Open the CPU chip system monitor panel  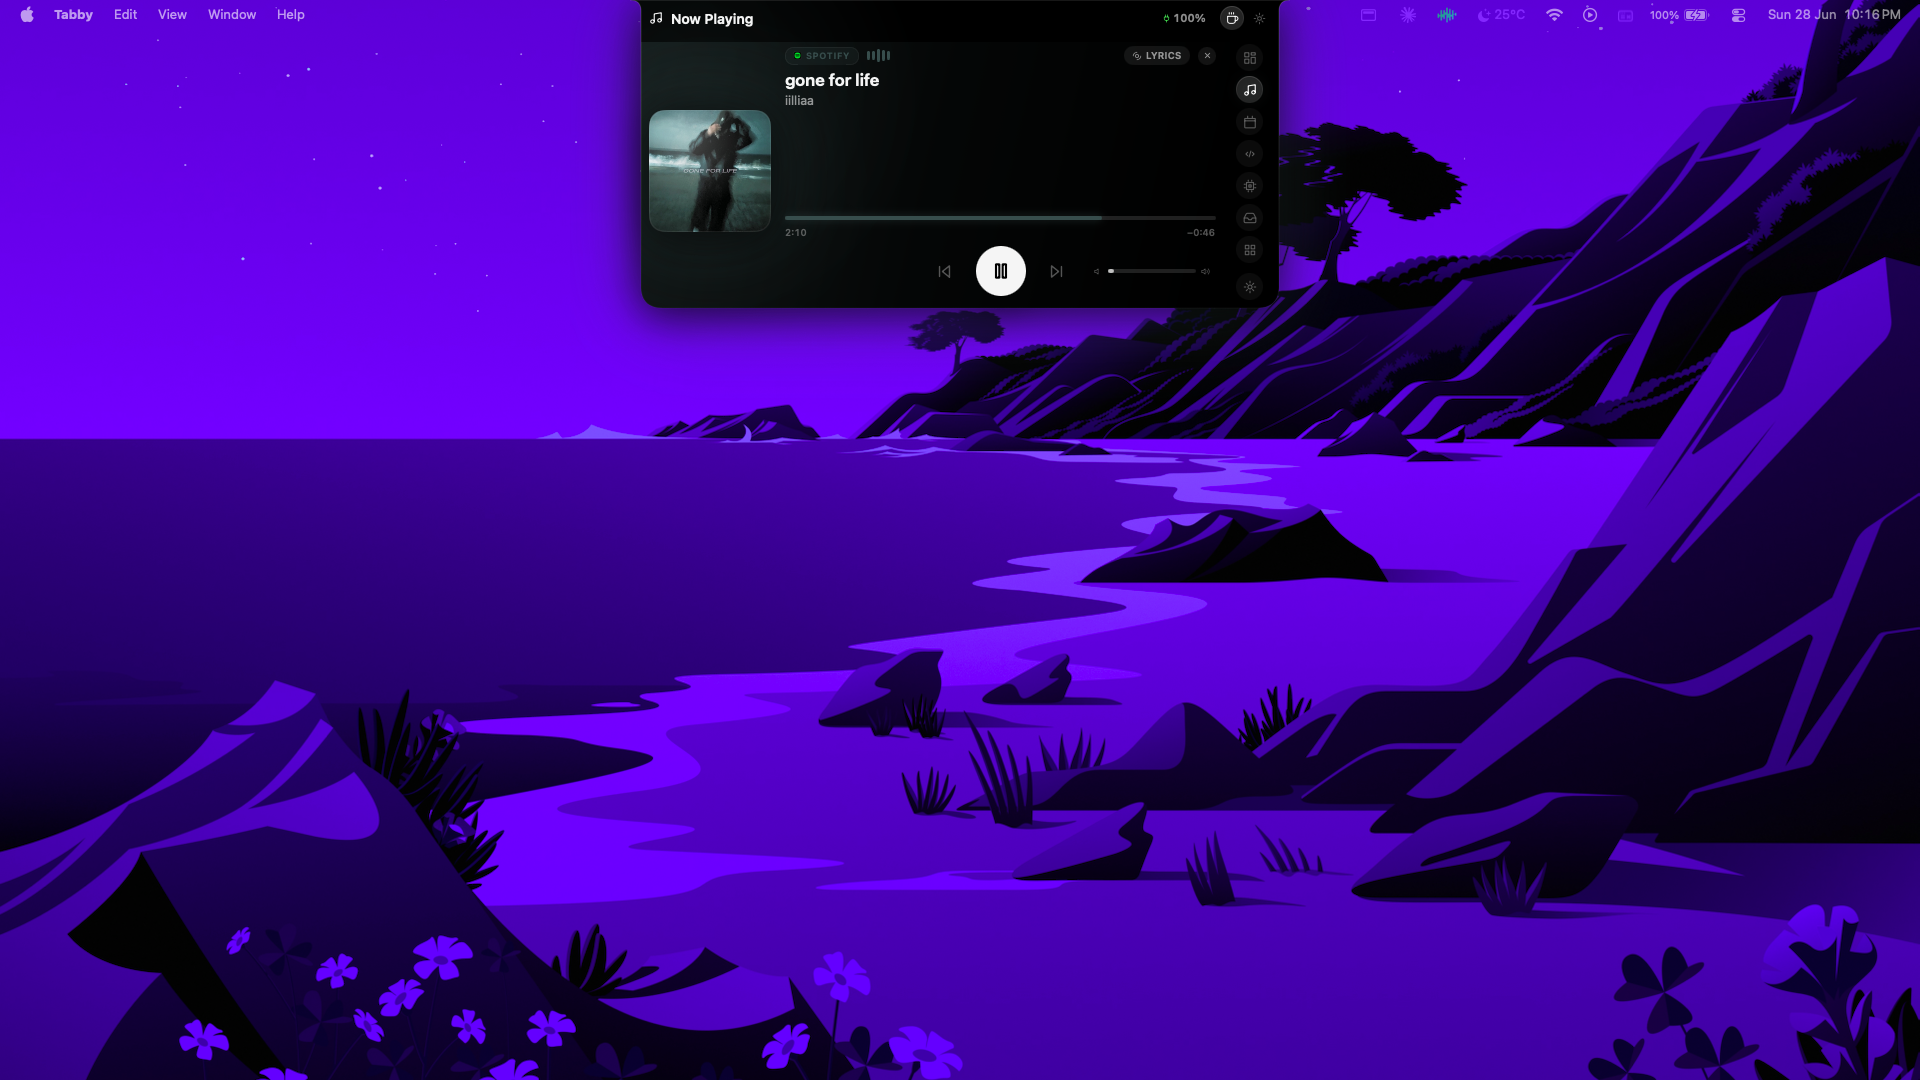(1250, 186)
